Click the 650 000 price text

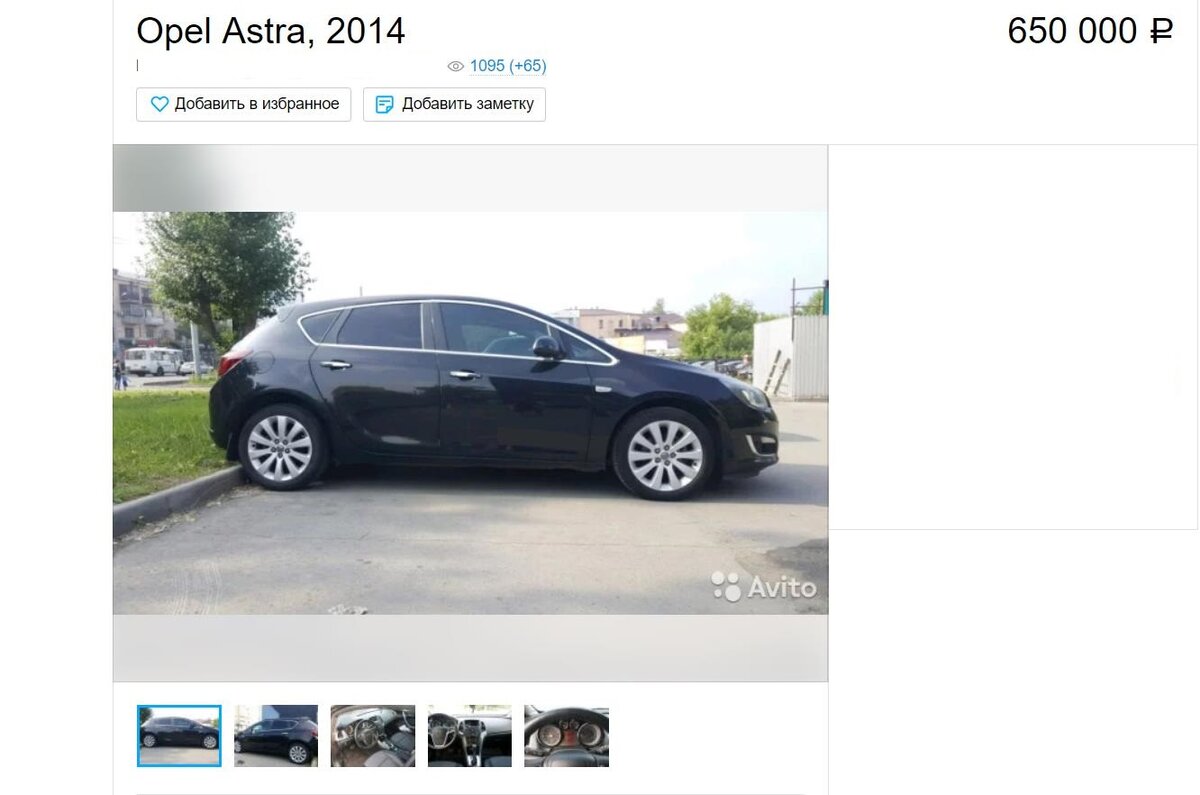1072,32
